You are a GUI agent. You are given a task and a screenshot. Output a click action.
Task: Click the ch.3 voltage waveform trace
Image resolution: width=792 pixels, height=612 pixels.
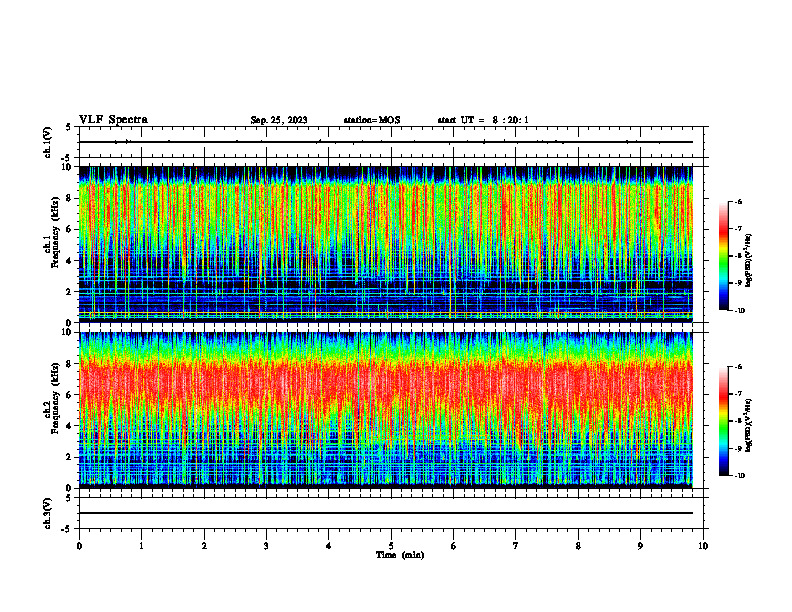[x=386, y=513]
